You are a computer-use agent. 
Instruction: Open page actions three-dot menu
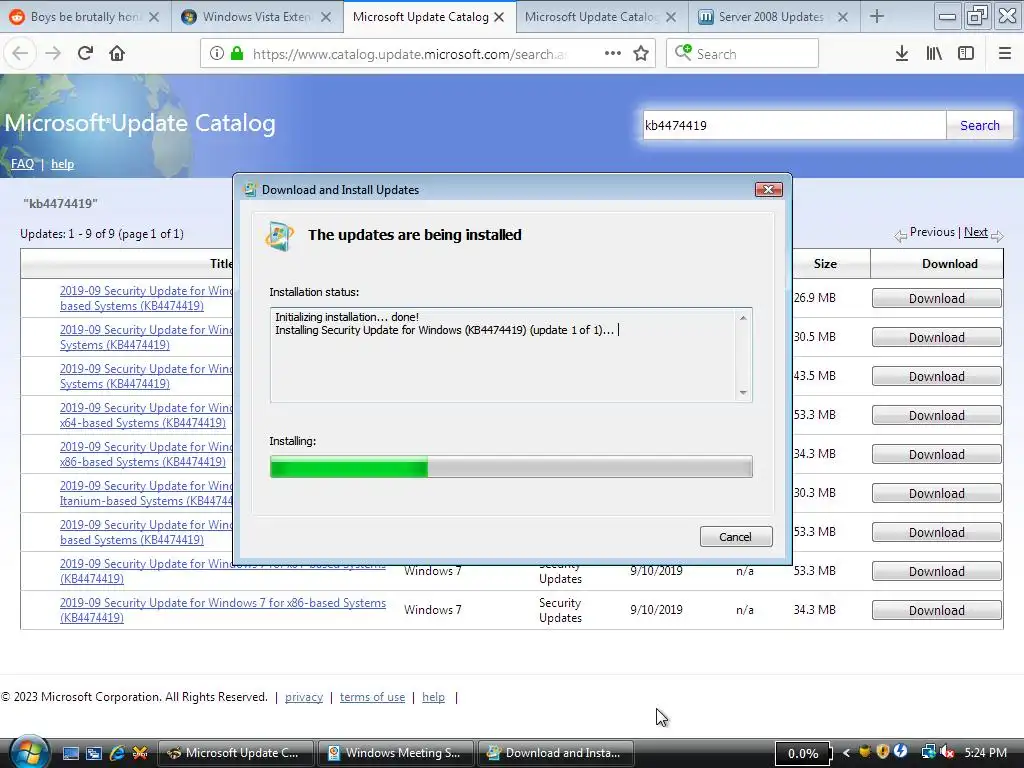point(613,54)
